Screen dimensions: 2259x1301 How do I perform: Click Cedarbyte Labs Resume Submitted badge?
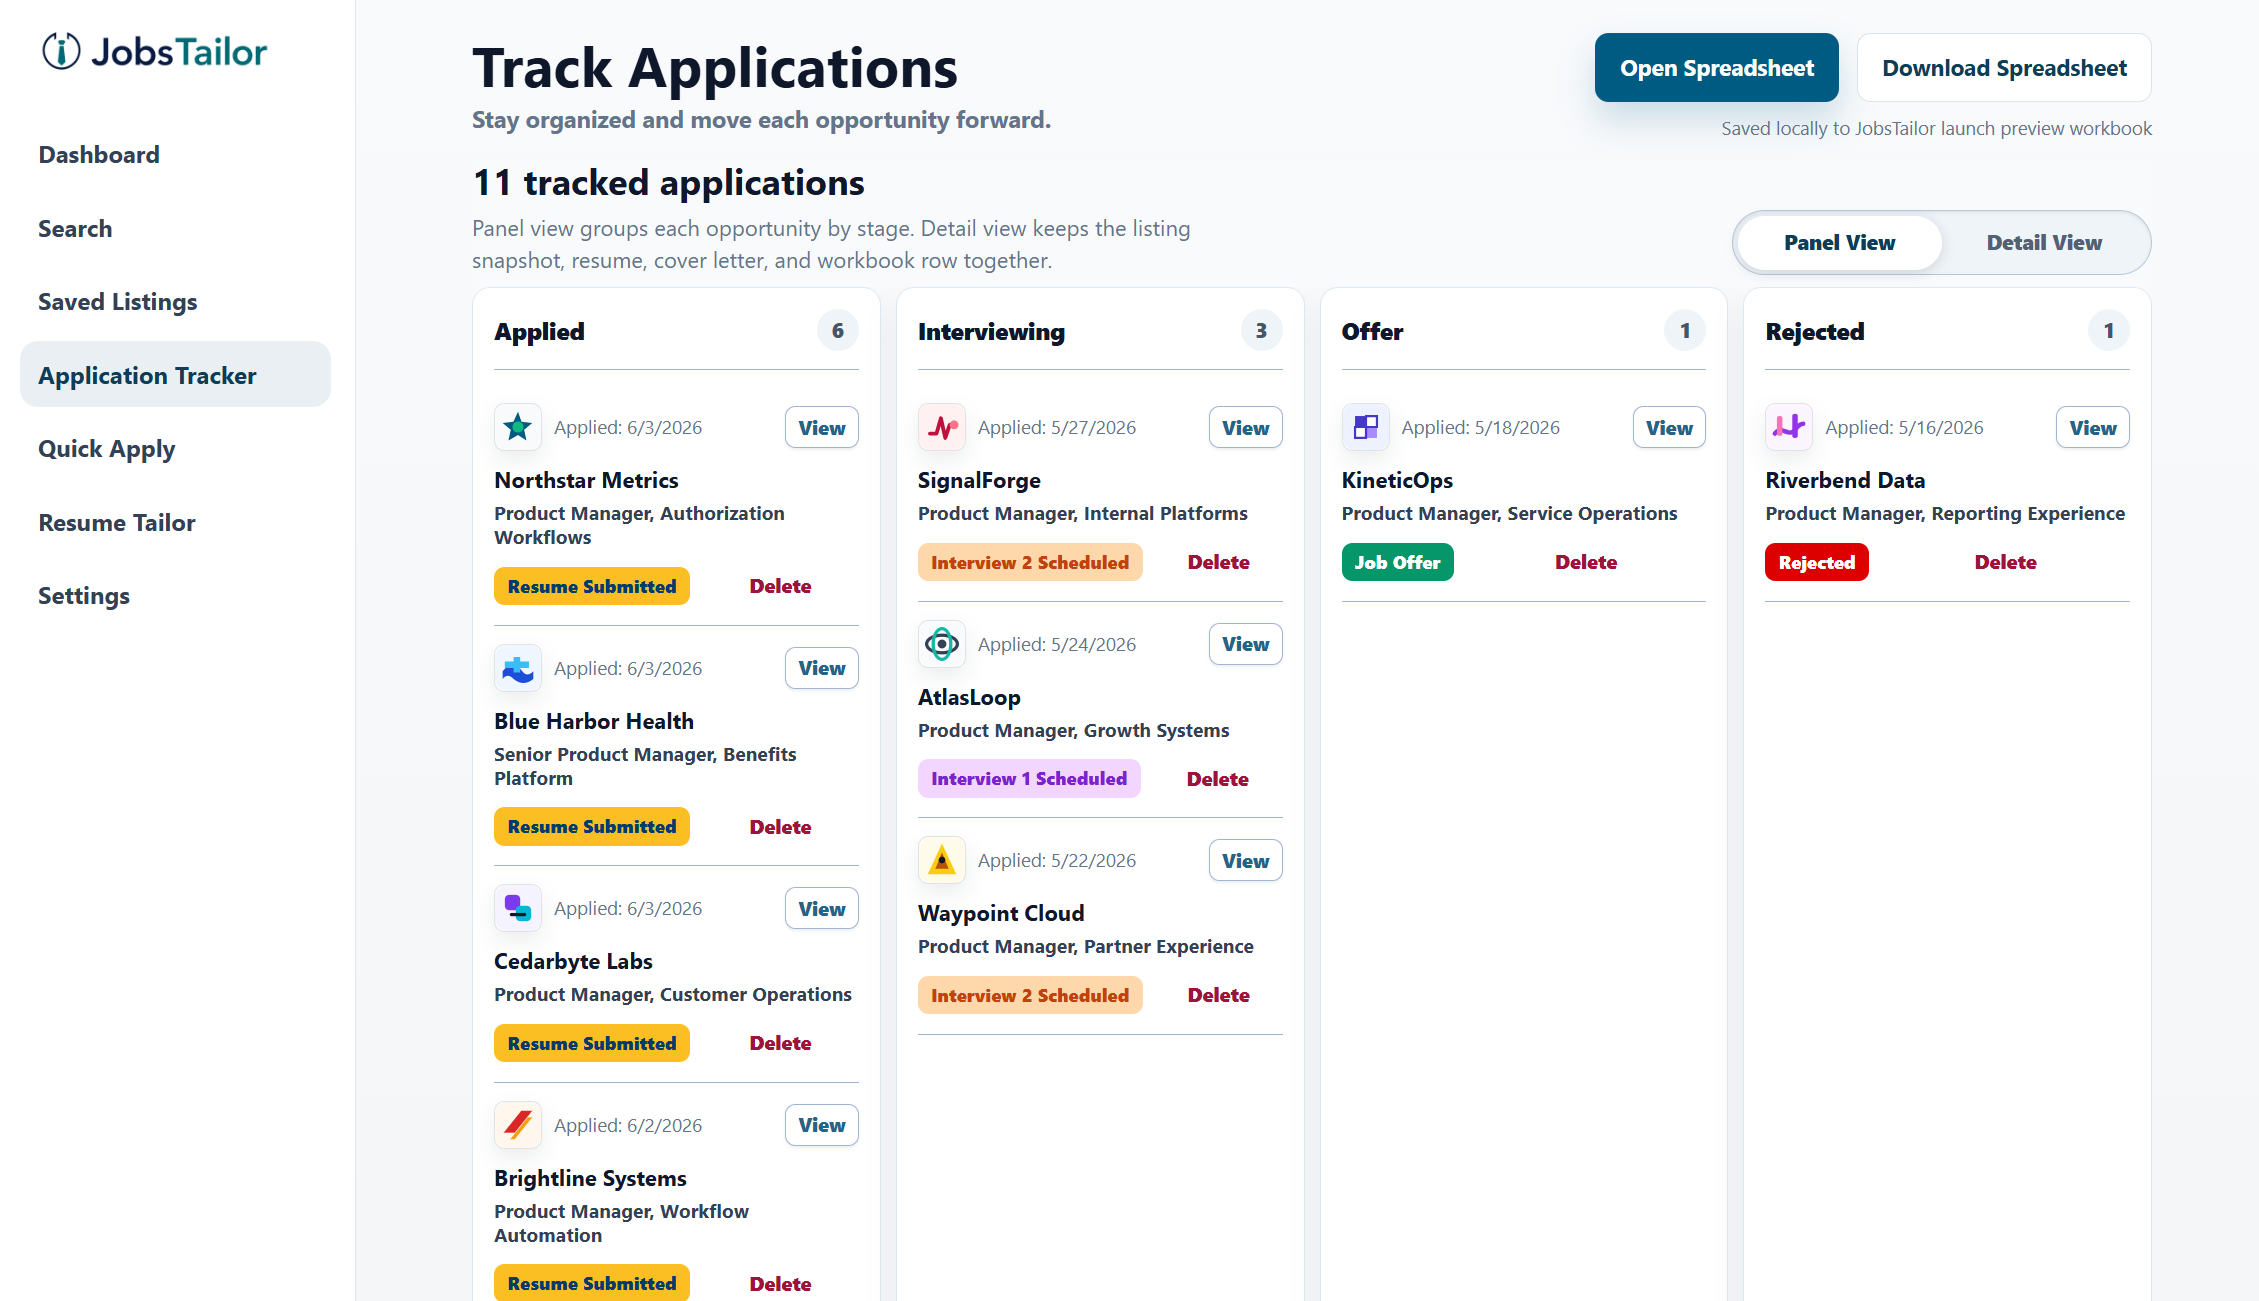[x=592, y=1043]
